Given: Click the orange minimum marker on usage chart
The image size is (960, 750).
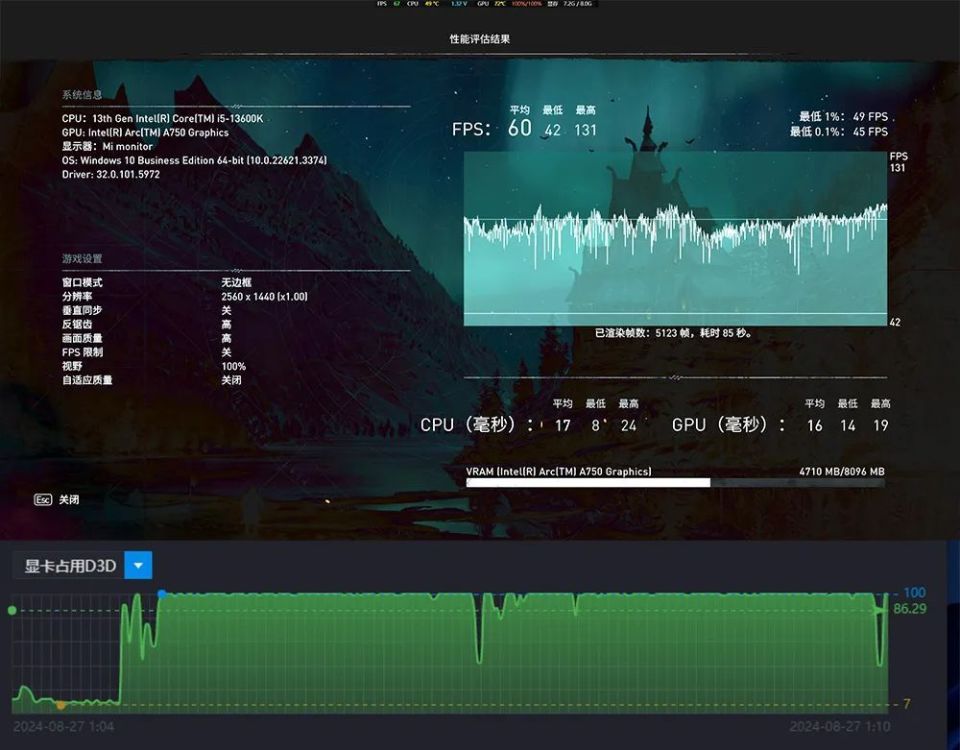Looking at the screenshot, I should tap(61, 705).
